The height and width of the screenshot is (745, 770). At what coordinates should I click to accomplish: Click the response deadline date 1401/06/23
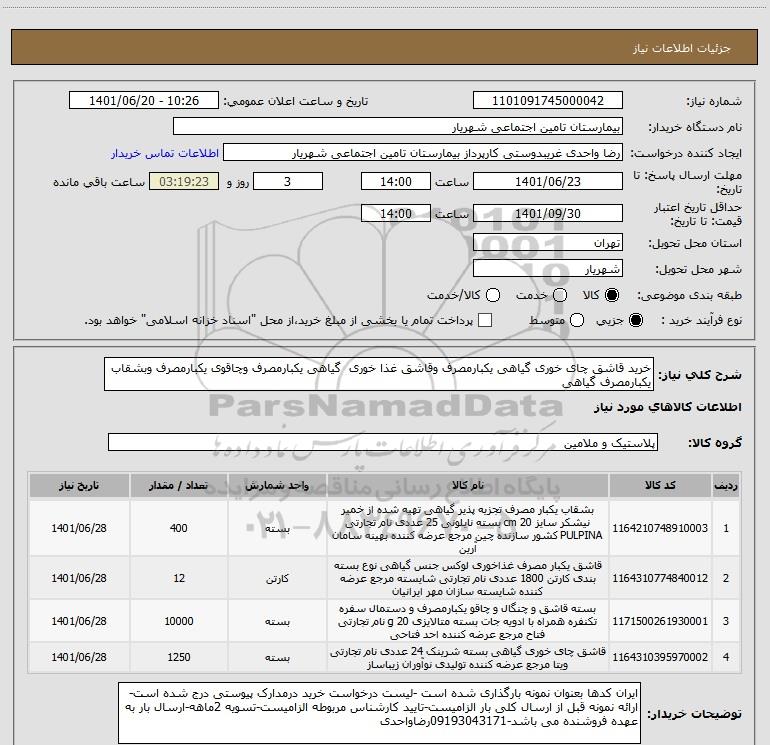[x=548, y=181]
